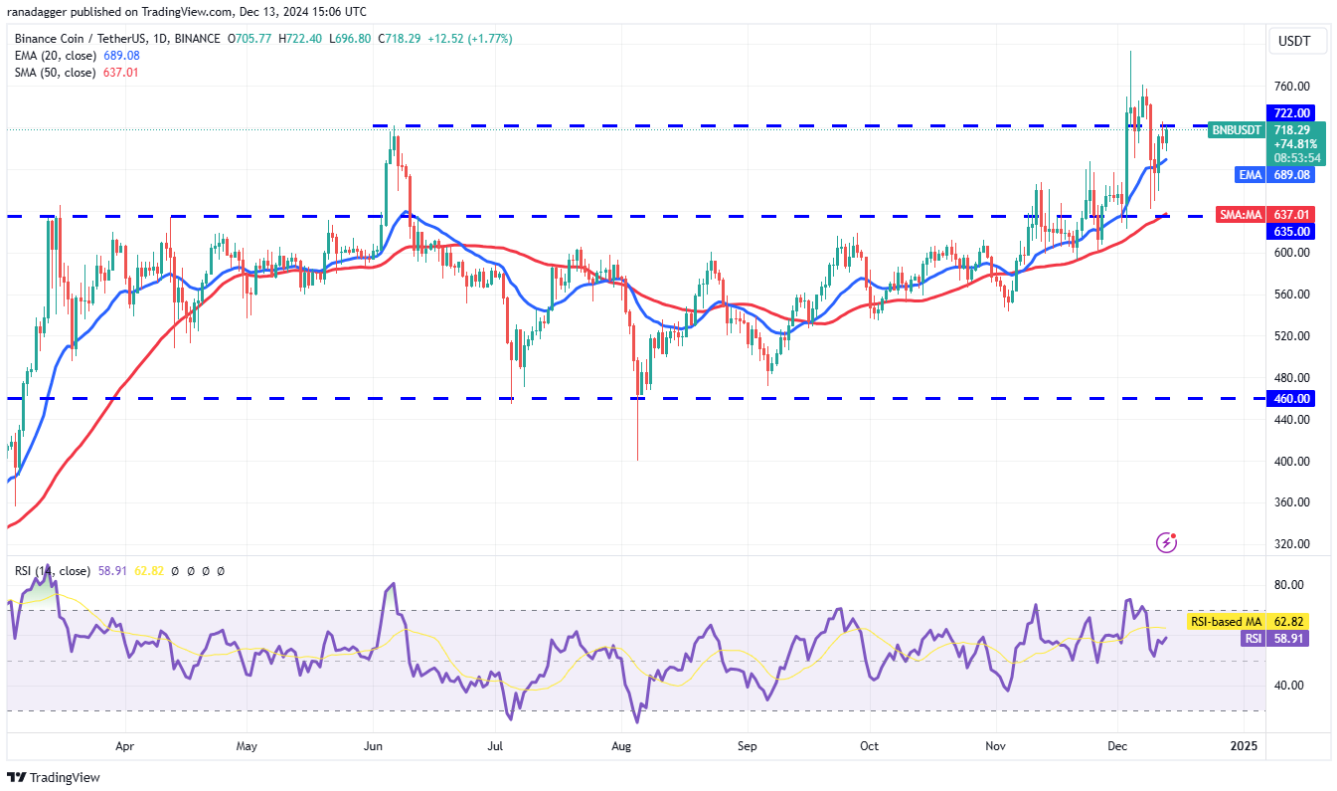Click the purple lightning event icon
This screenshot has height=791, width=1337.
coord(1166,542)
